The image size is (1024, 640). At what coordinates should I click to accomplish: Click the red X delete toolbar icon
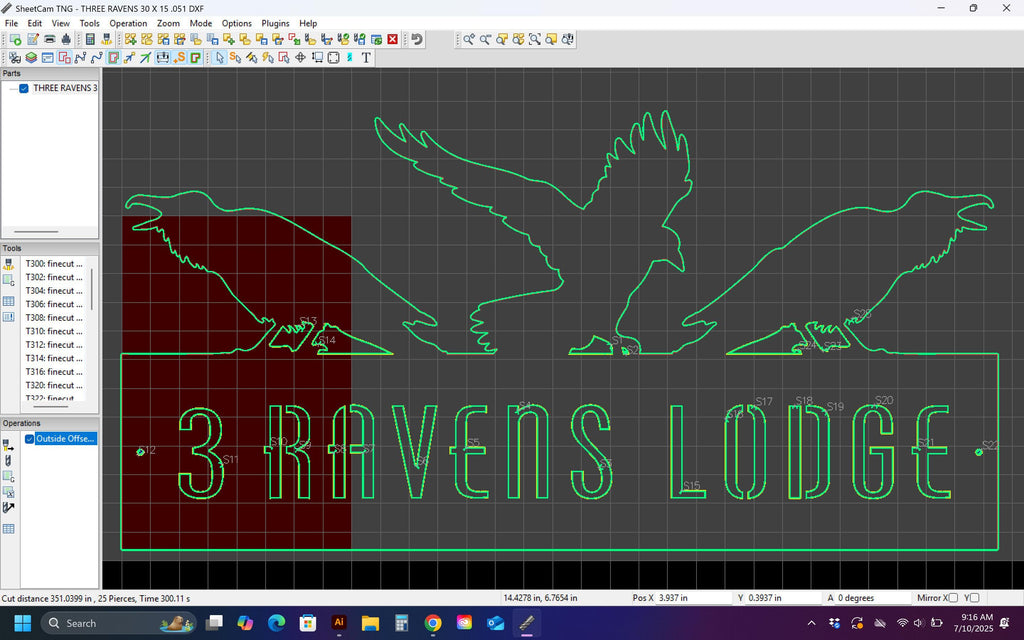[392, 39]
